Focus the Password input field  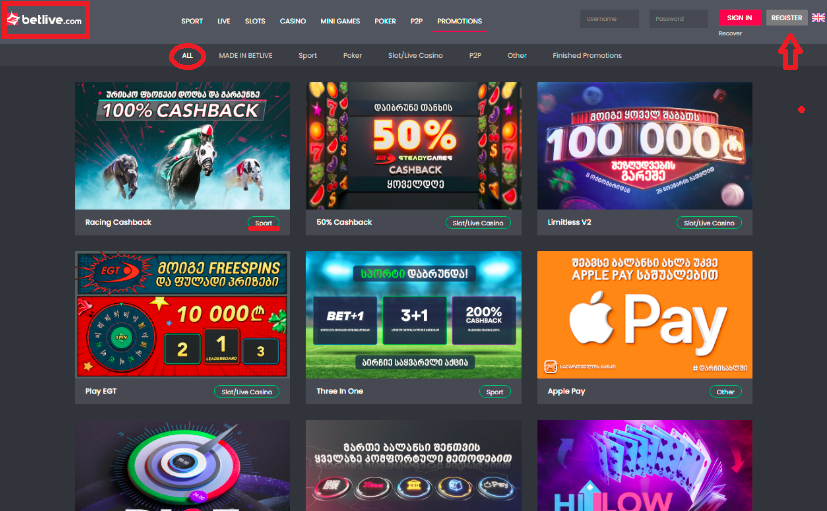click(x=678, y=19)
